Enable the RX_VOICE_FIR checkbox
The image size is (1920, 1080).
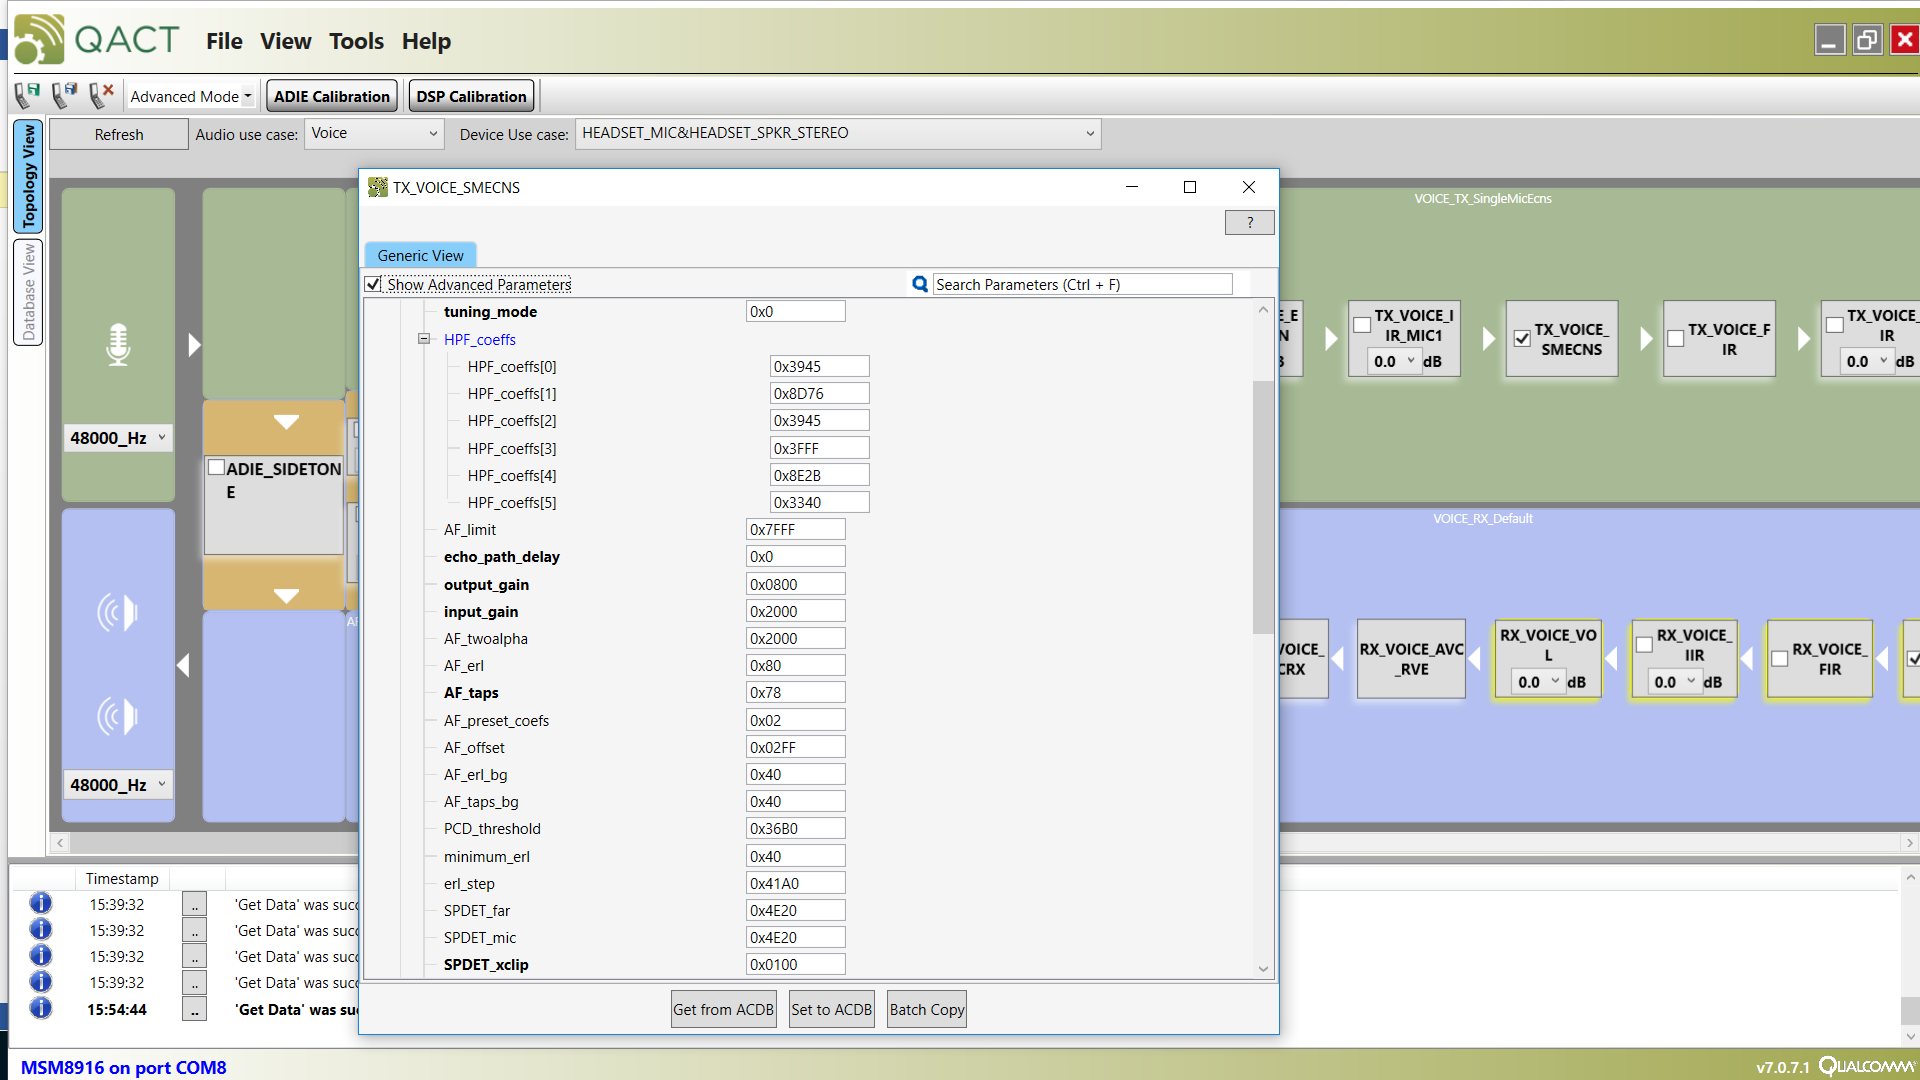coord(1780,659)
